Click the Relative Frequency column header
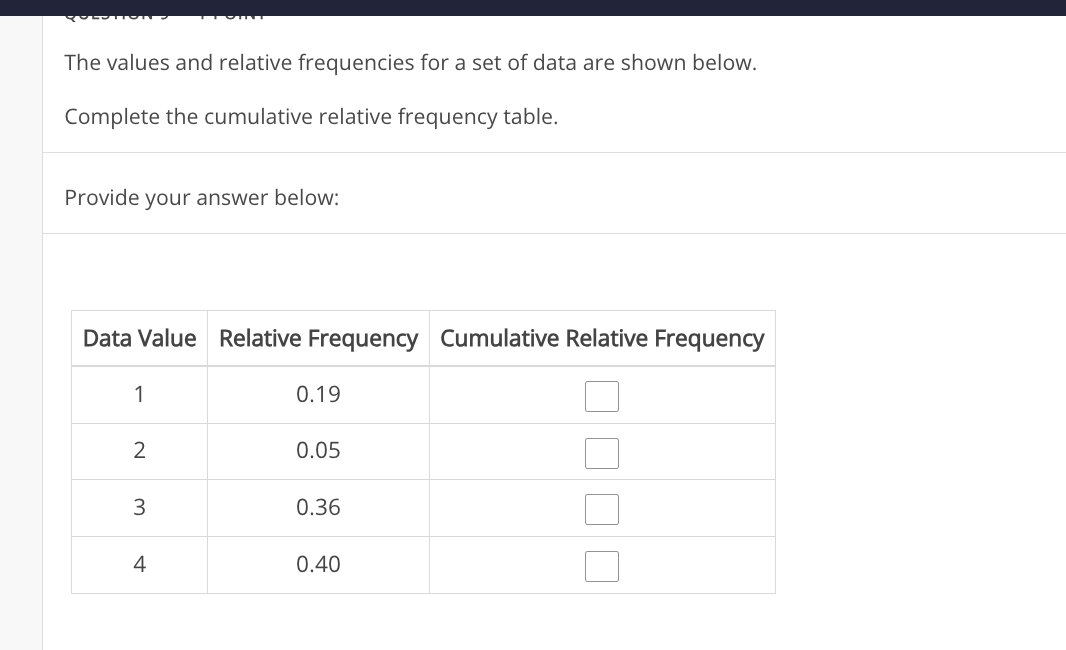 click(318, 338)
